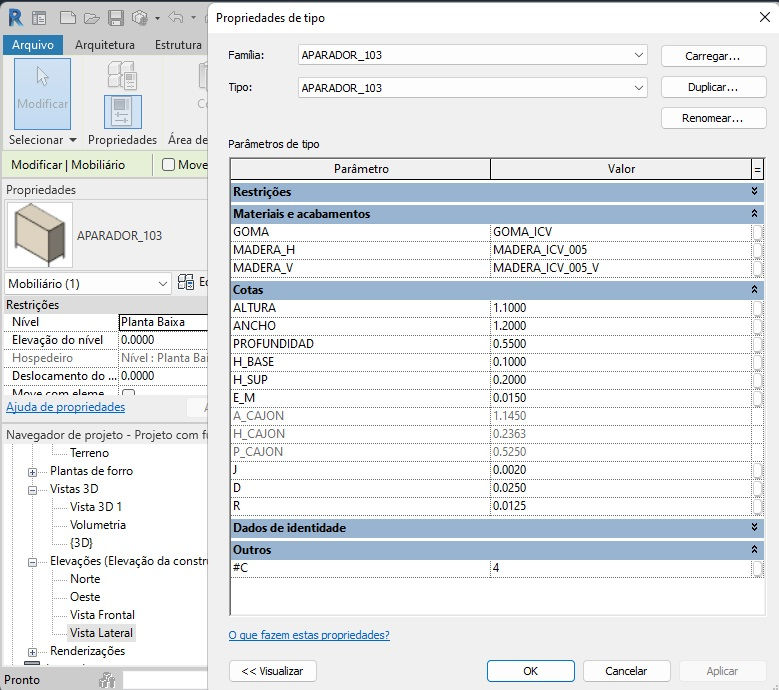Create new project from quick access toolbar
This screenshot has height=690, width=779.
click(x=68, y=18)
